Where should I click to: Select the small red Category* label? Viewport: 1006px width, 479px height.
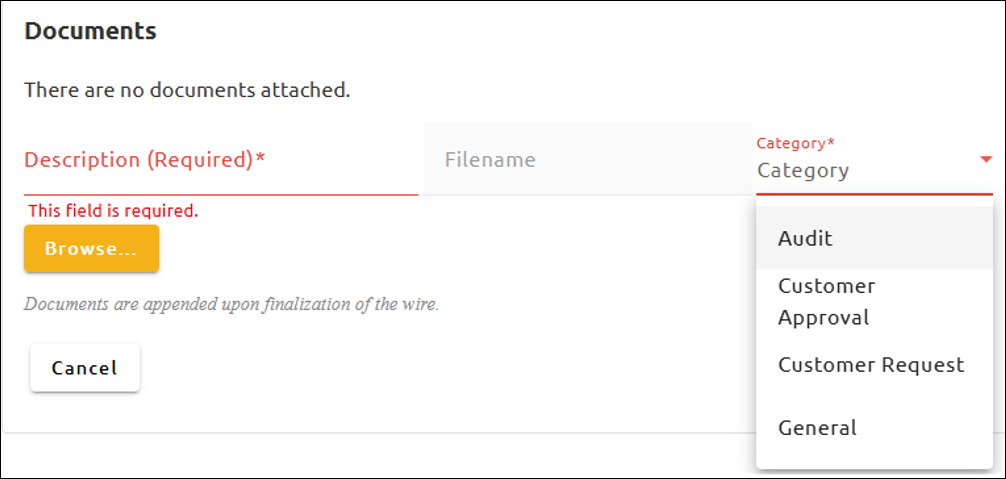[x=795, y=144]
